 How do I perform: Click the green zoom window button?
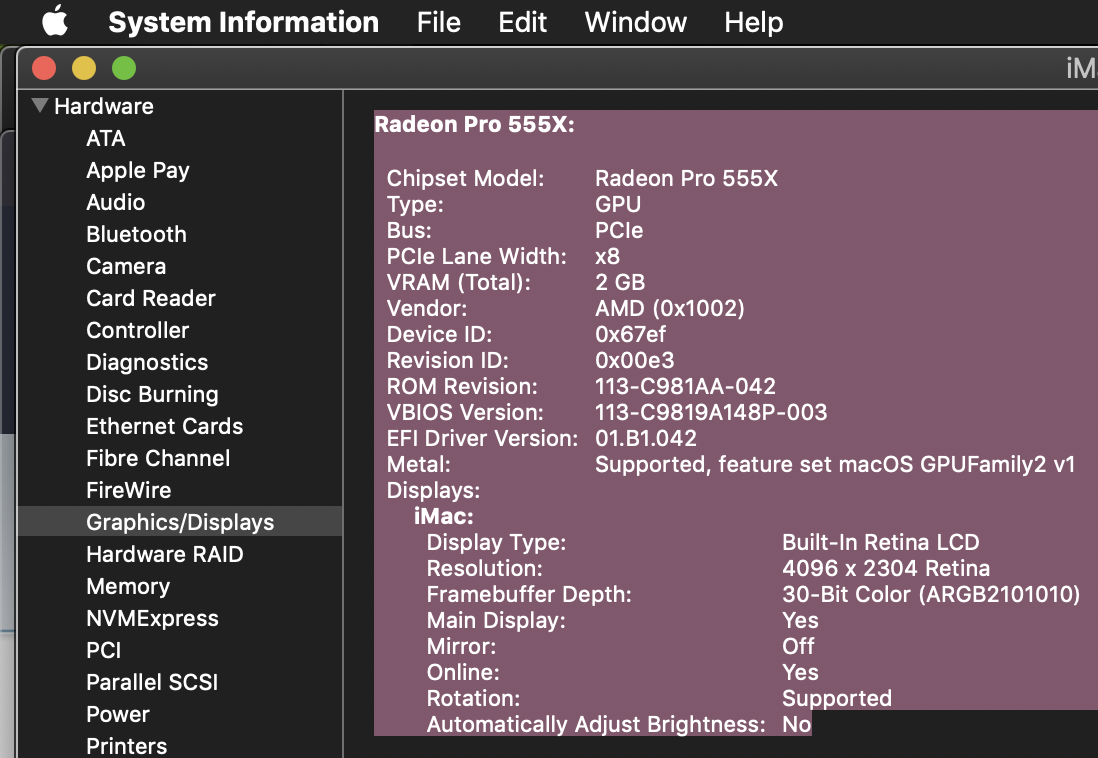point(124,68)
